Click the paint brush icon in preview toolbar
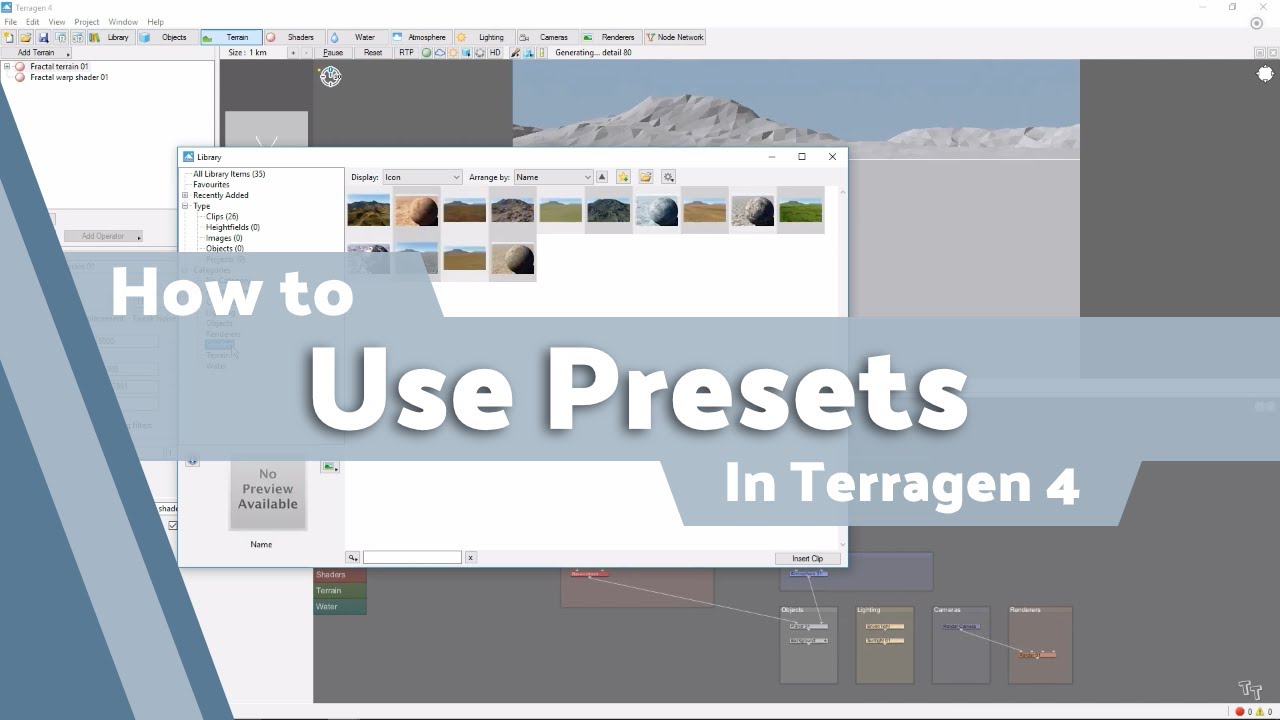Viewport: 1280px width, 720px height. pos(515,52)
